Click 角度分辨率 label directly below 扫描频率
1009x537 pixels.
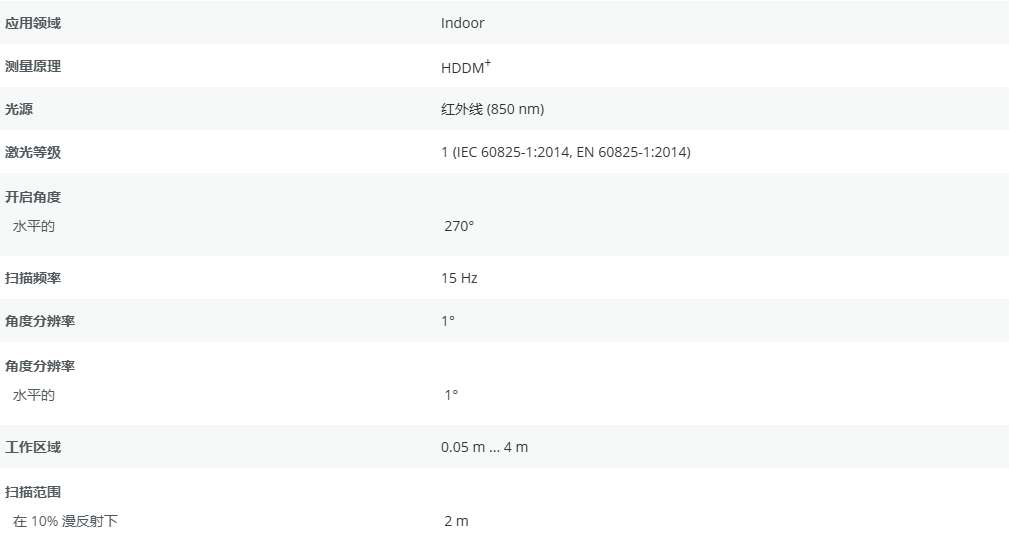[x=40, y=321]
